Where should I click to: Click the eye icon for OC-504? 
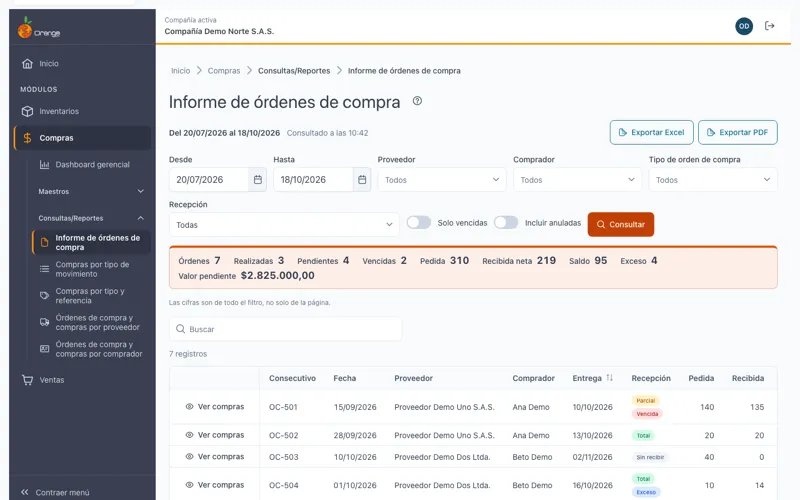189,485
